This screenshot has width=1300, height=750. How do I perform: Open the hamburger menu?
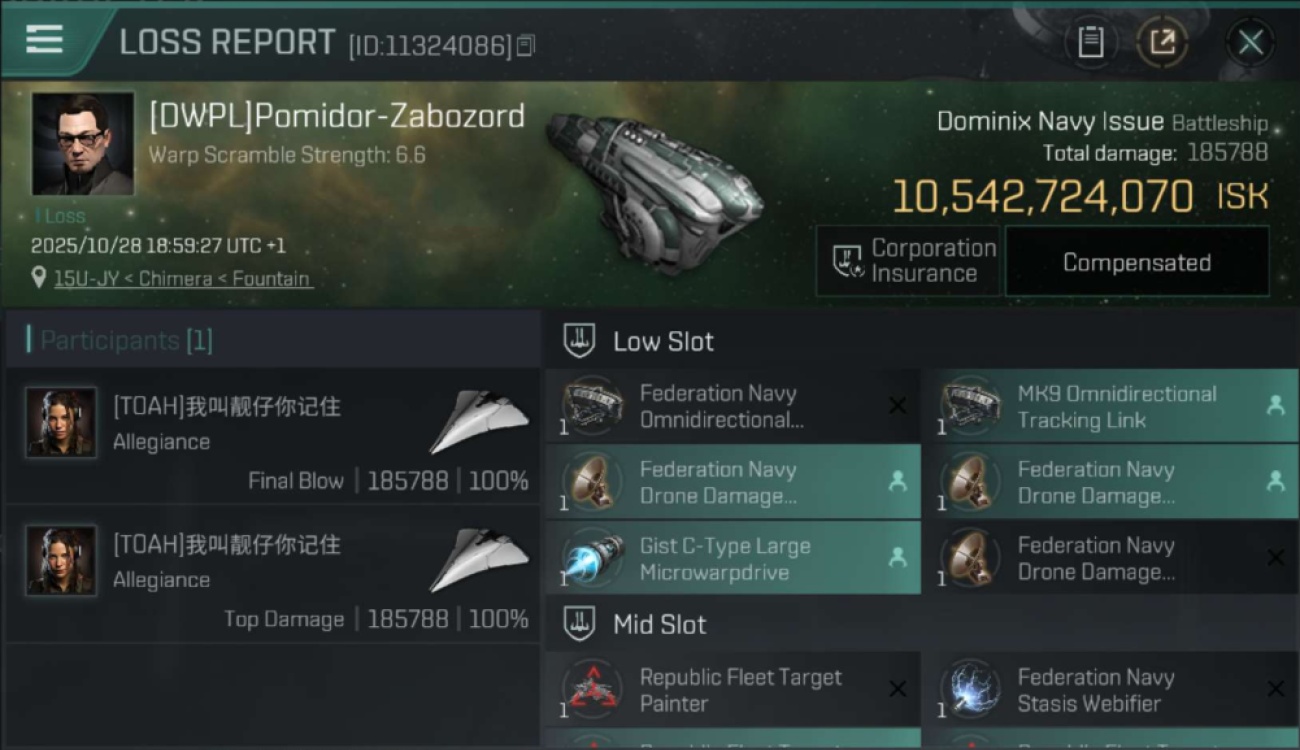45,40
